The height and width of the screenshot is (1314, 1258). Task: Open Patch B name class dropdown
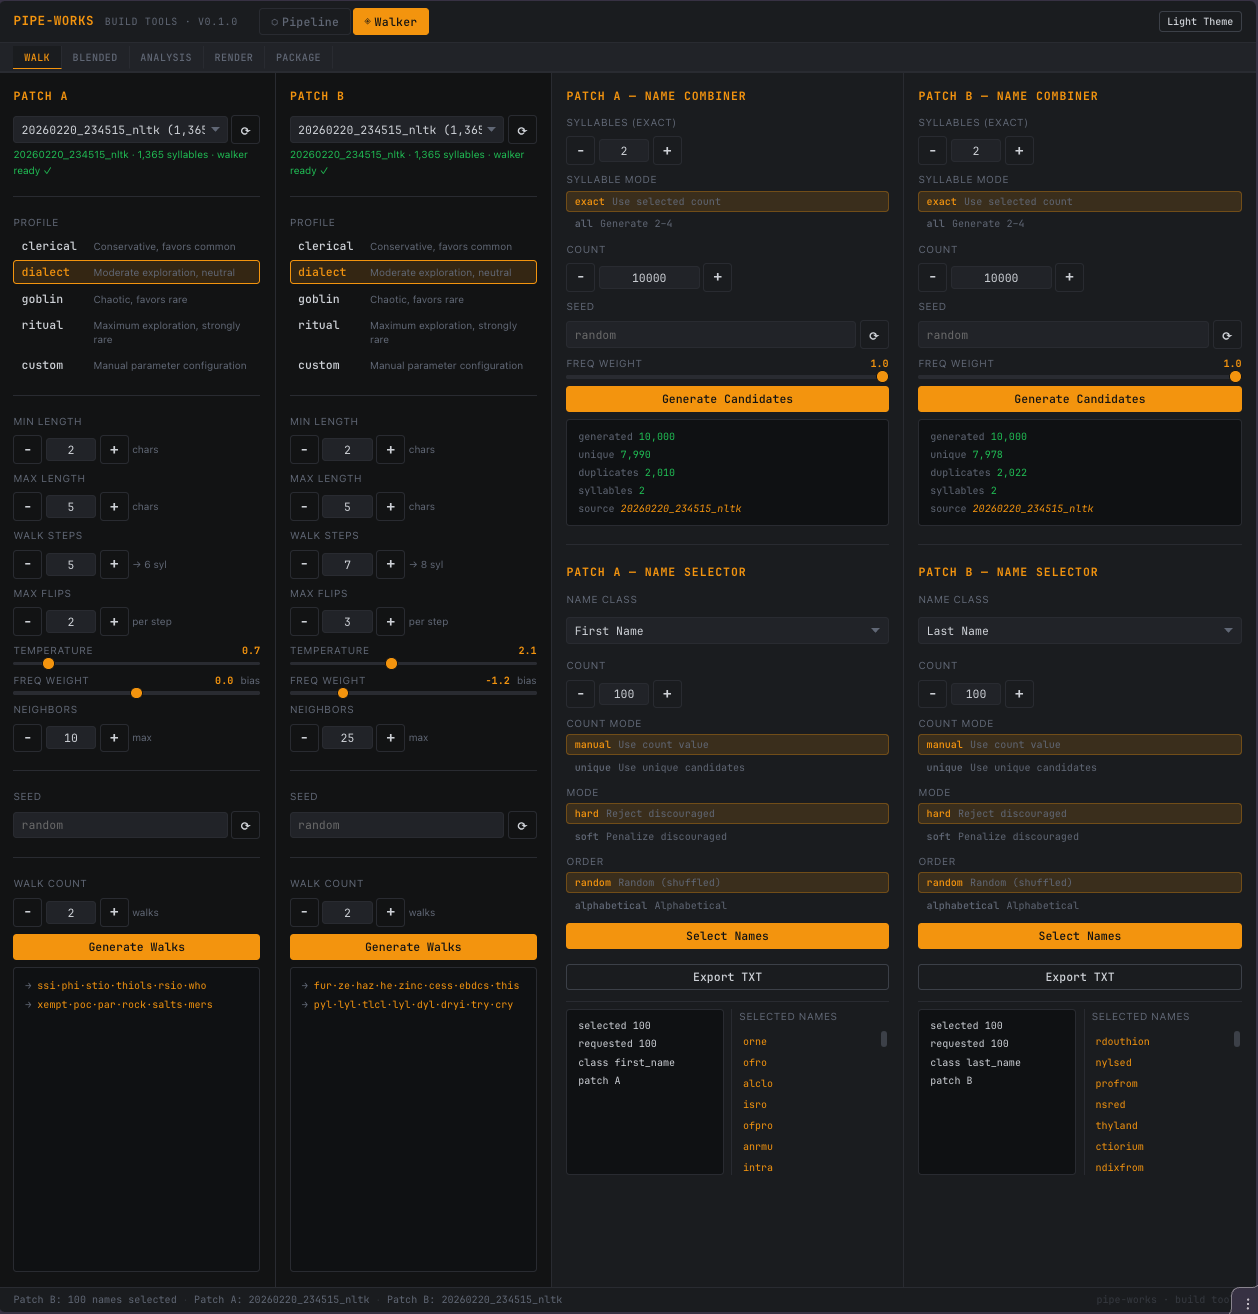pos(1080,631)
